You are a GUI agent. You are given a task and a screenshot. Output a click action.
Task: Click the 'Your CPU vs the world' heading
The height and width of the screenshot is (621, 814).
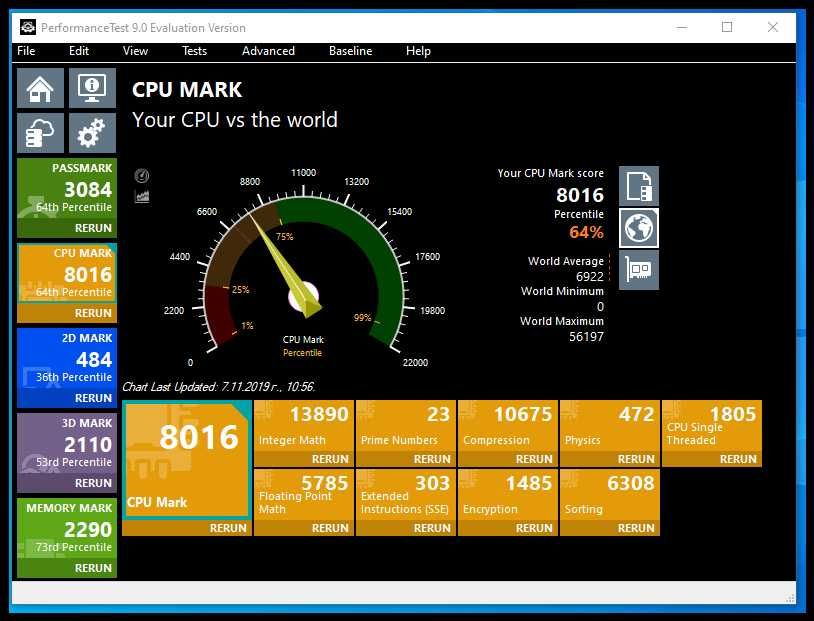click(235, 120)
